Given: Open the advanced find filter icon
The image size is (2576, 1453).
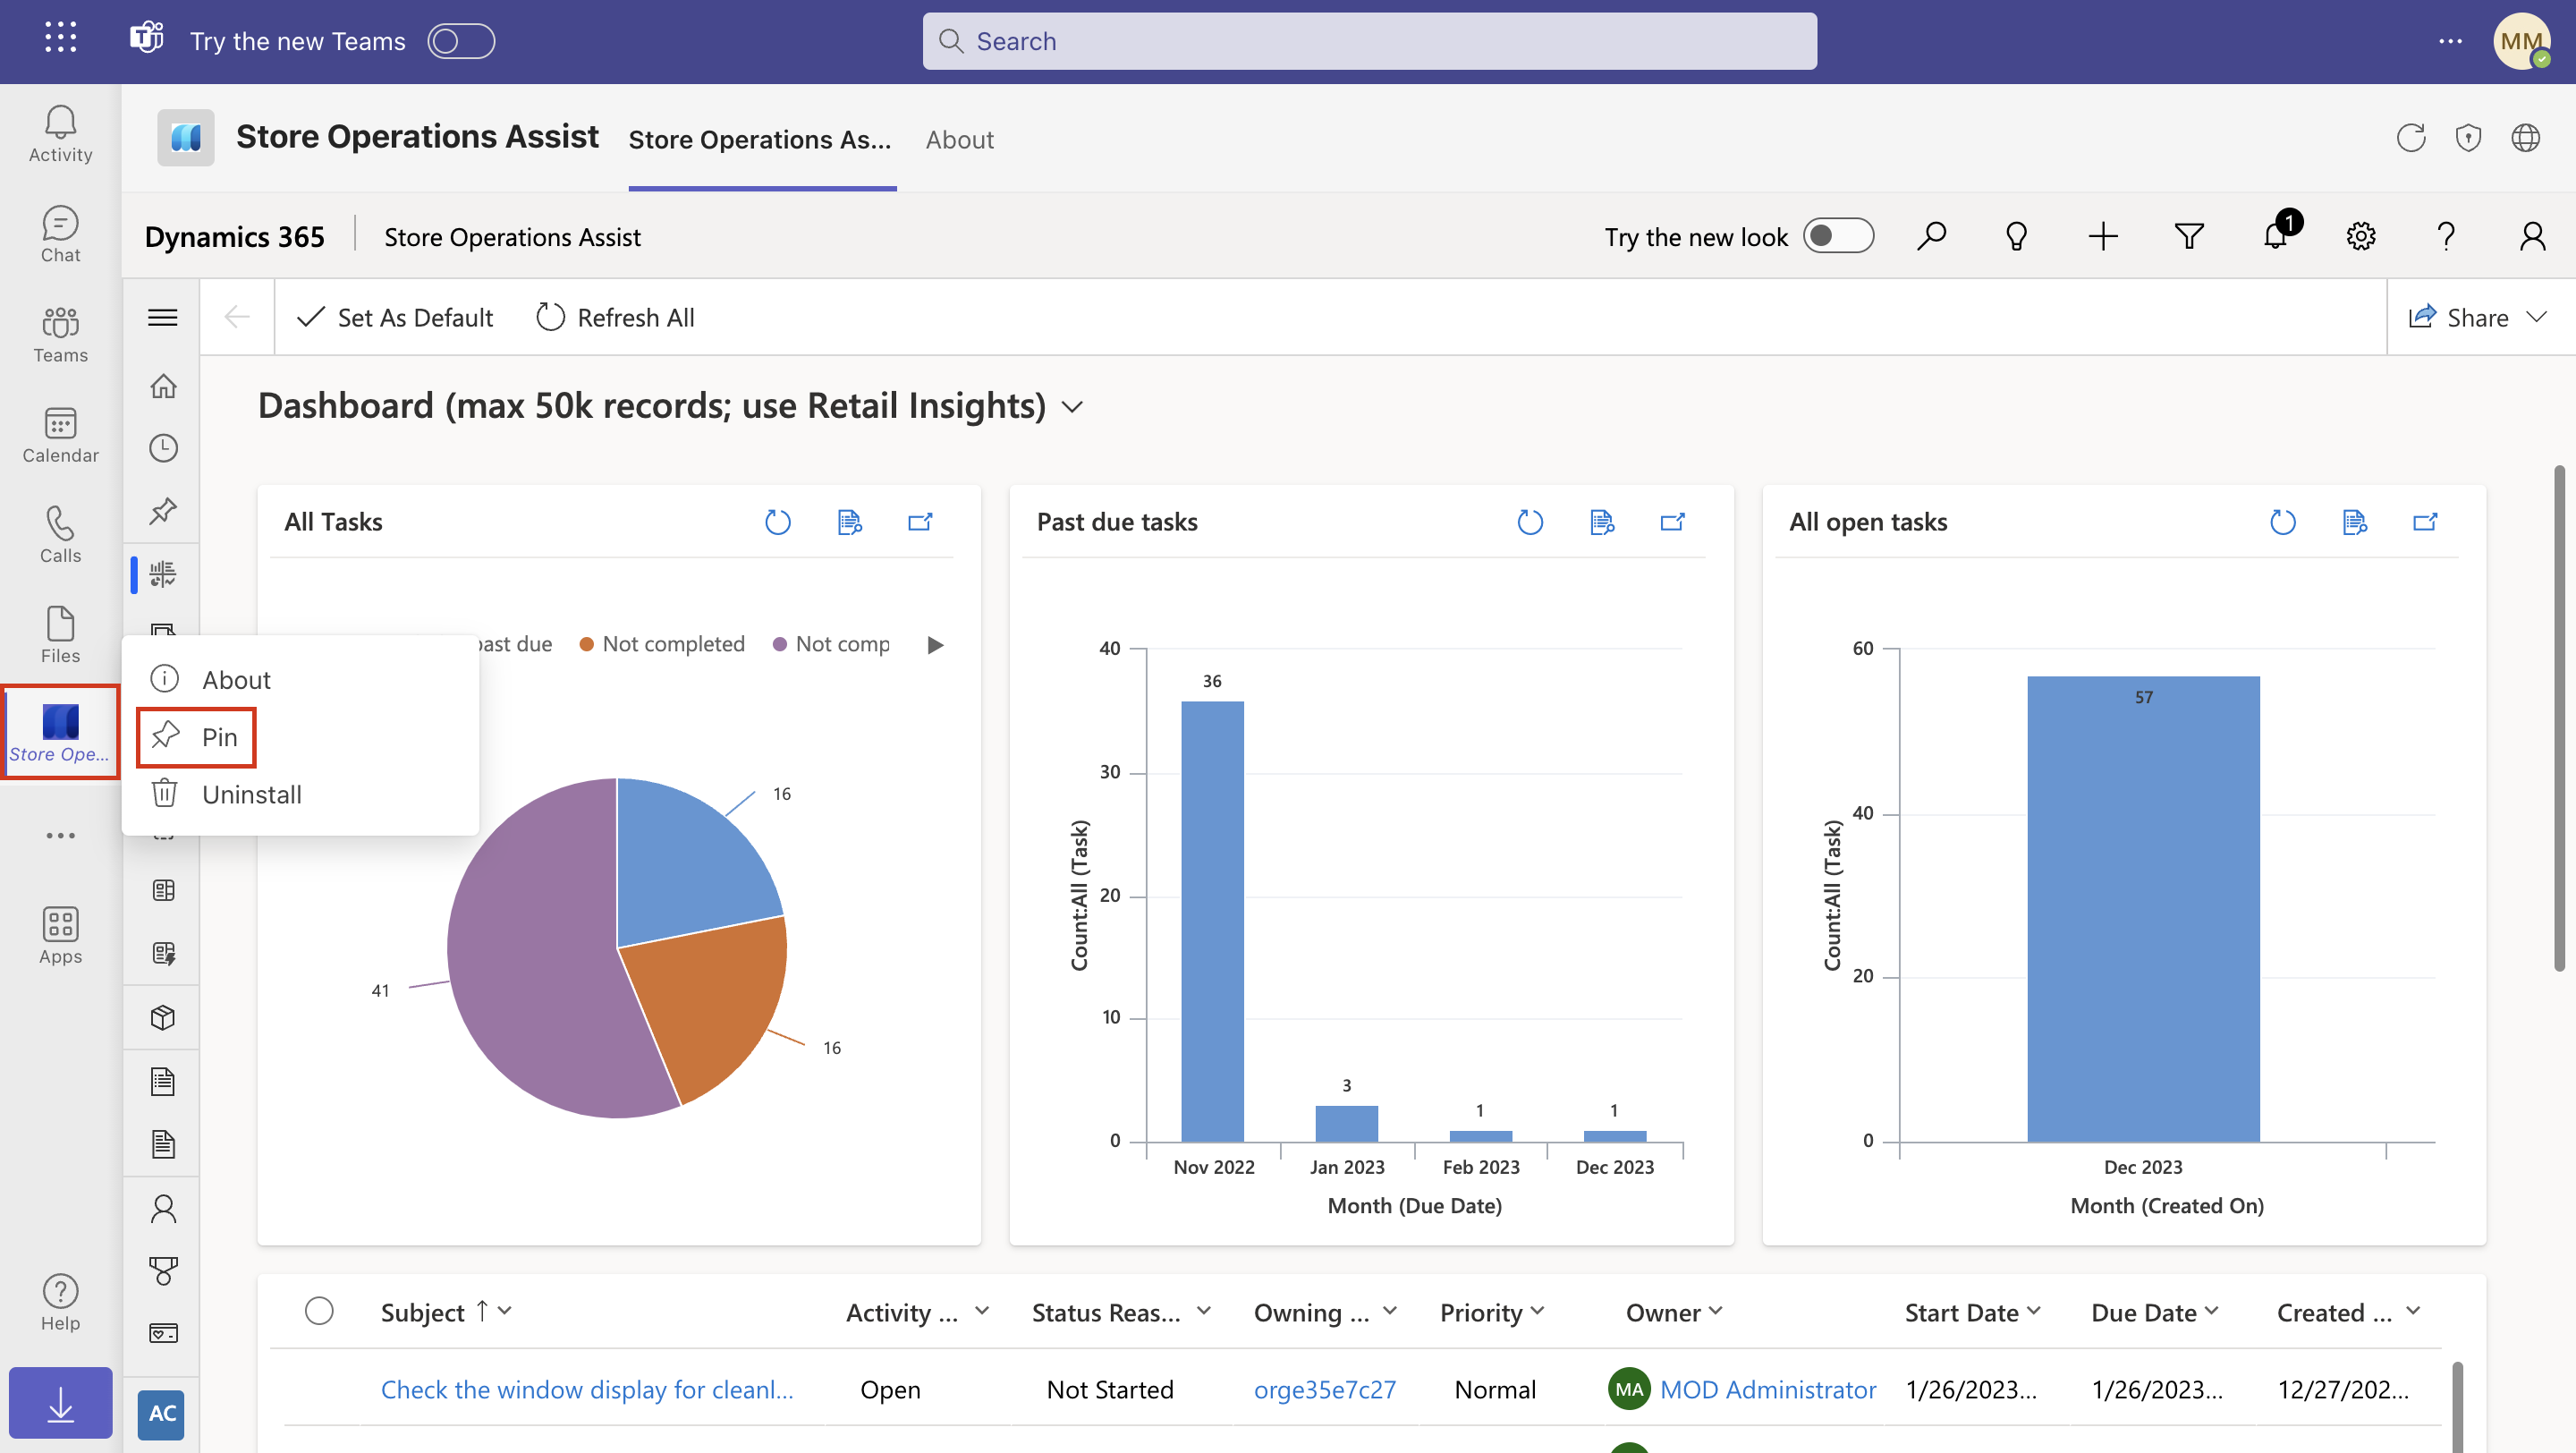Looking at the screenshot, I should pyautogui.click(x=2189, y=236).
